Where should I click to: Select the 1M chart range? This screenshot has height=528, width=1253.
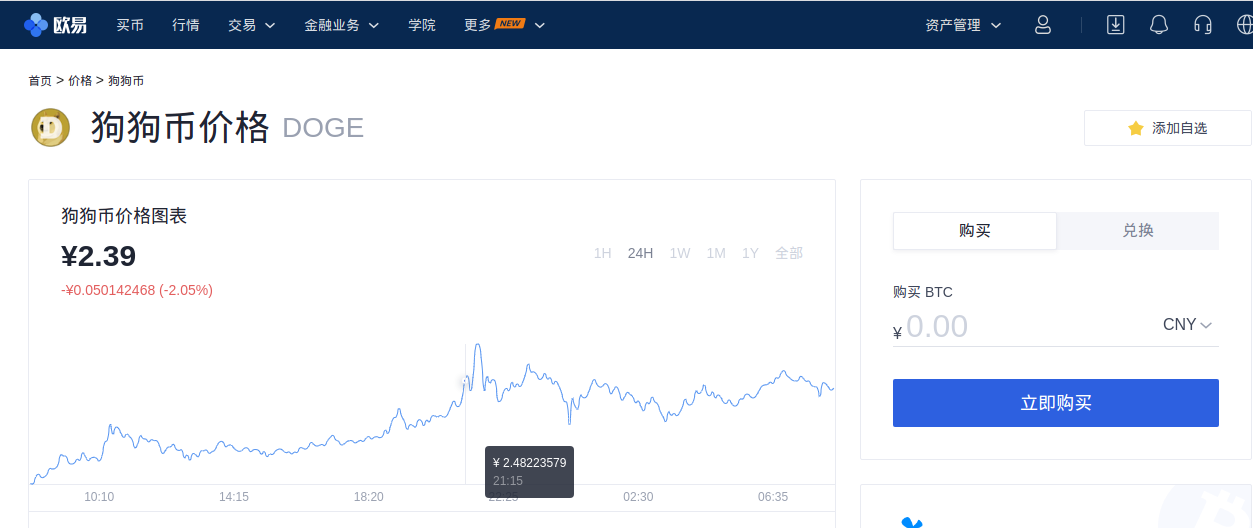click(716, 253)
